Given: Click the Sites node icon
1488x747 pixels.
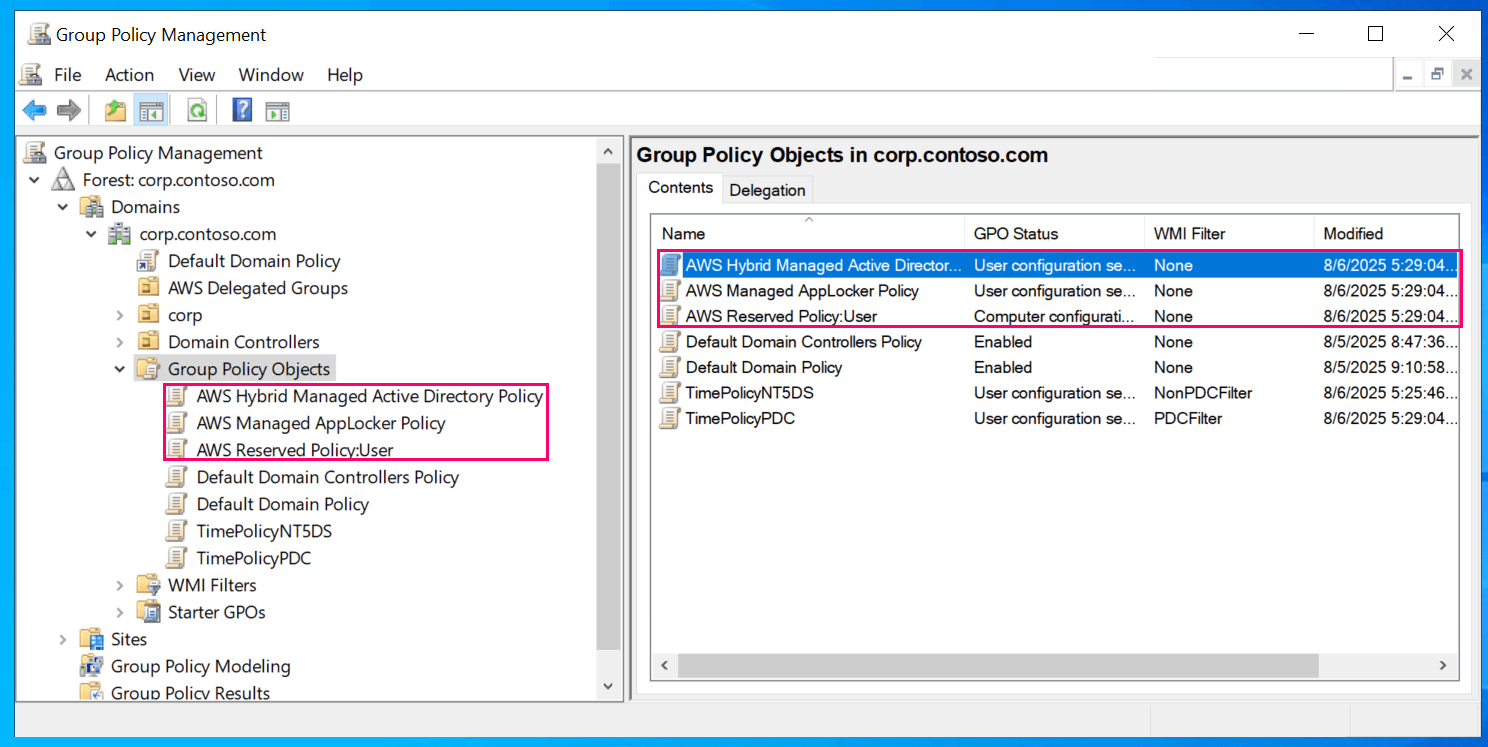Looking at the screenshot, I should coord(91,639).
